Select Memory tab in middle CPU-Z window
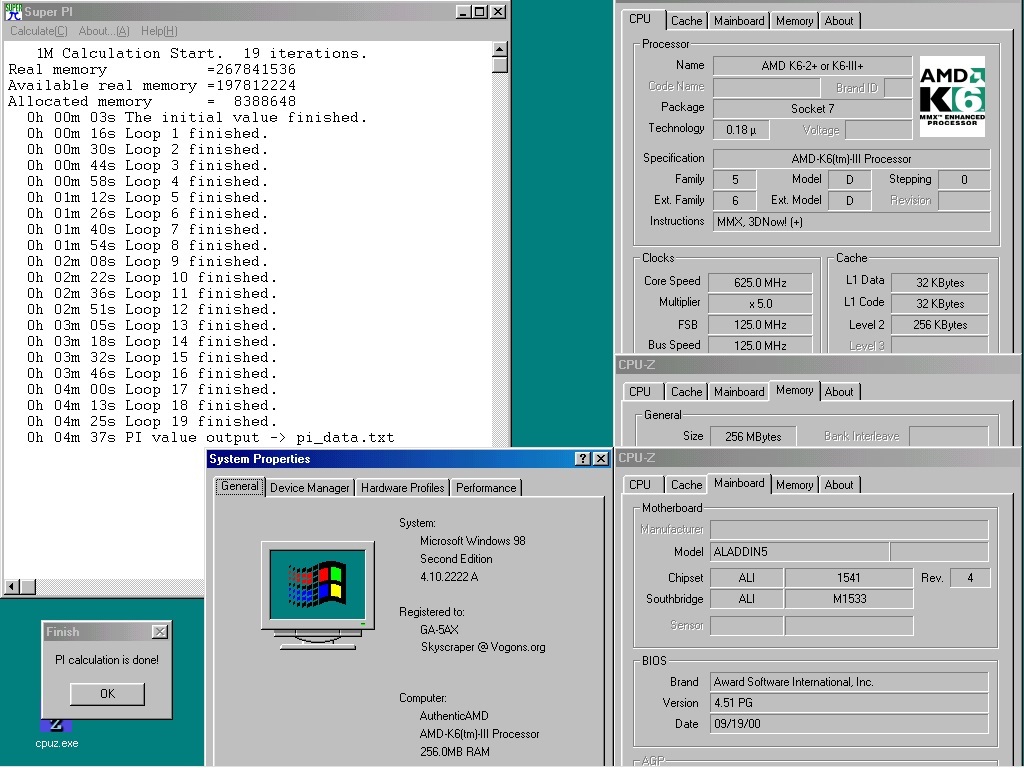Viewport: 1024px width, 768px height. point(794,391)
